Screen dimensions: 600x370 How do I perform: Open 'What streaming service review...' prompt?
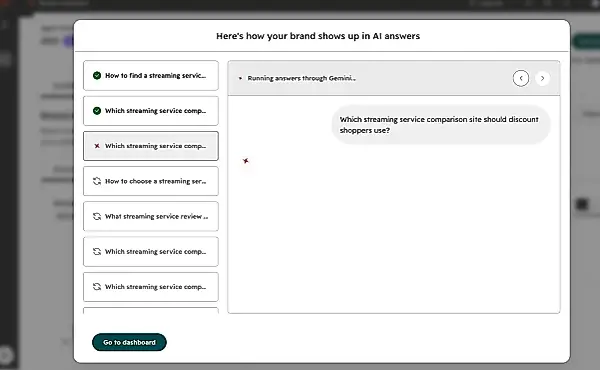click(151, 216)
